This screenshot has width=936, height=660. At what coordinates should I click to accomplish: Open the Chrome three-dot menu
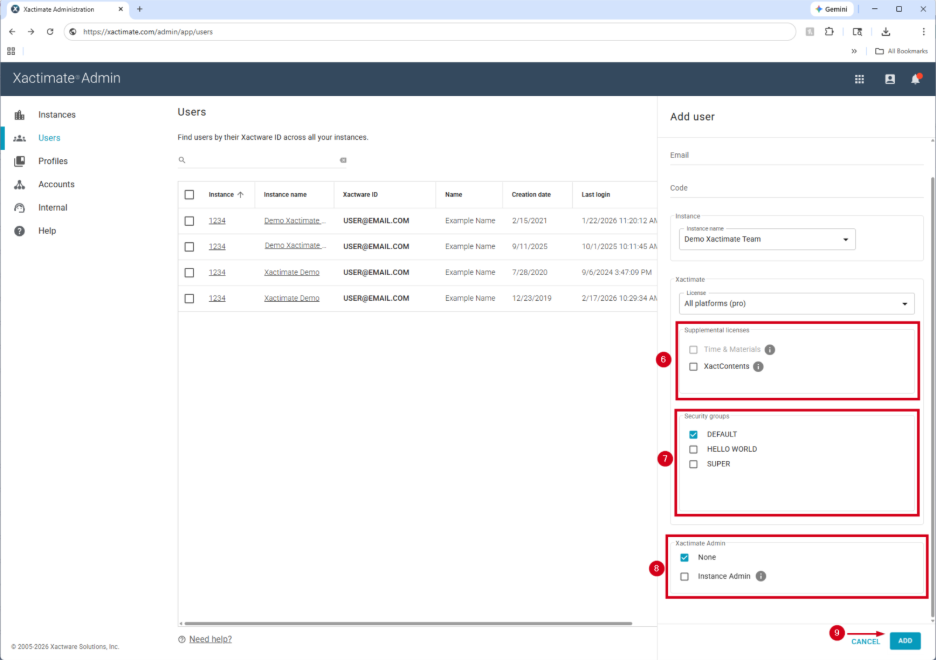click(x=923, y=32)
